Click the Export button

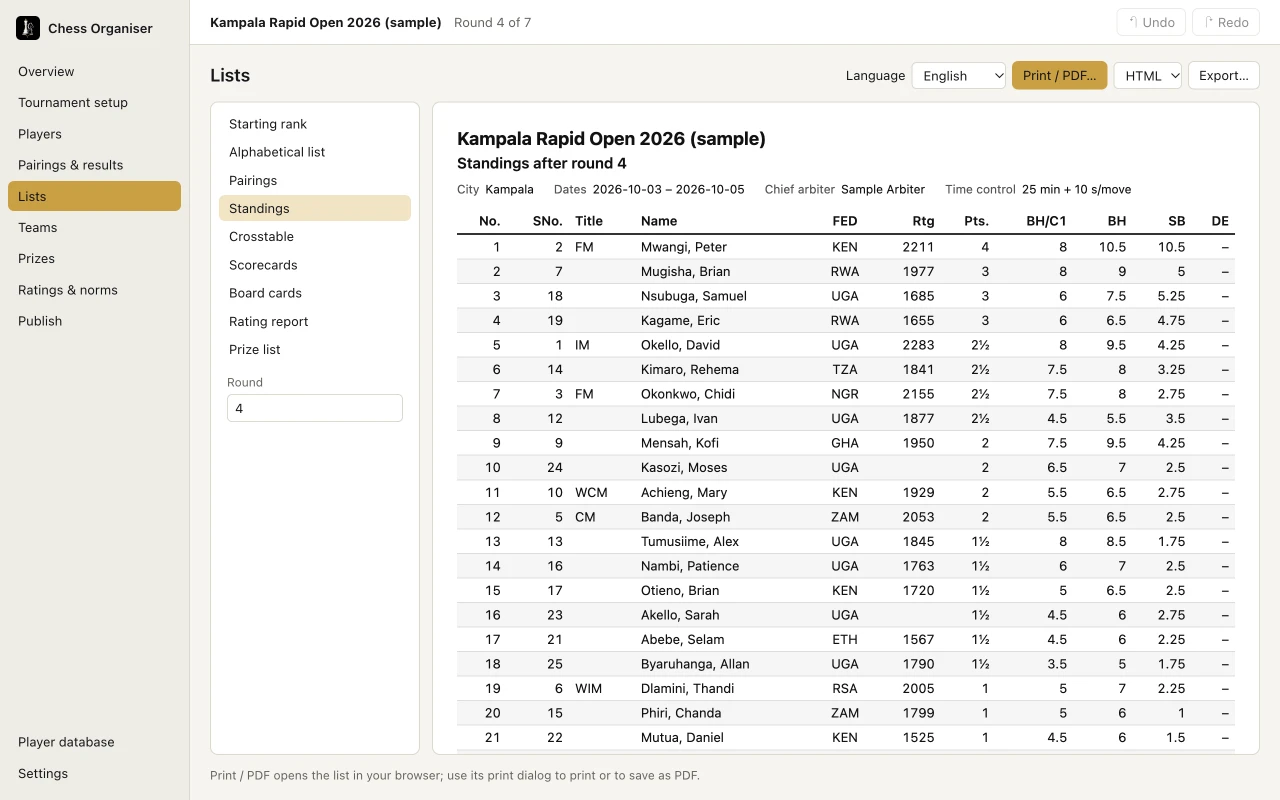click(x=1223, y=75)
